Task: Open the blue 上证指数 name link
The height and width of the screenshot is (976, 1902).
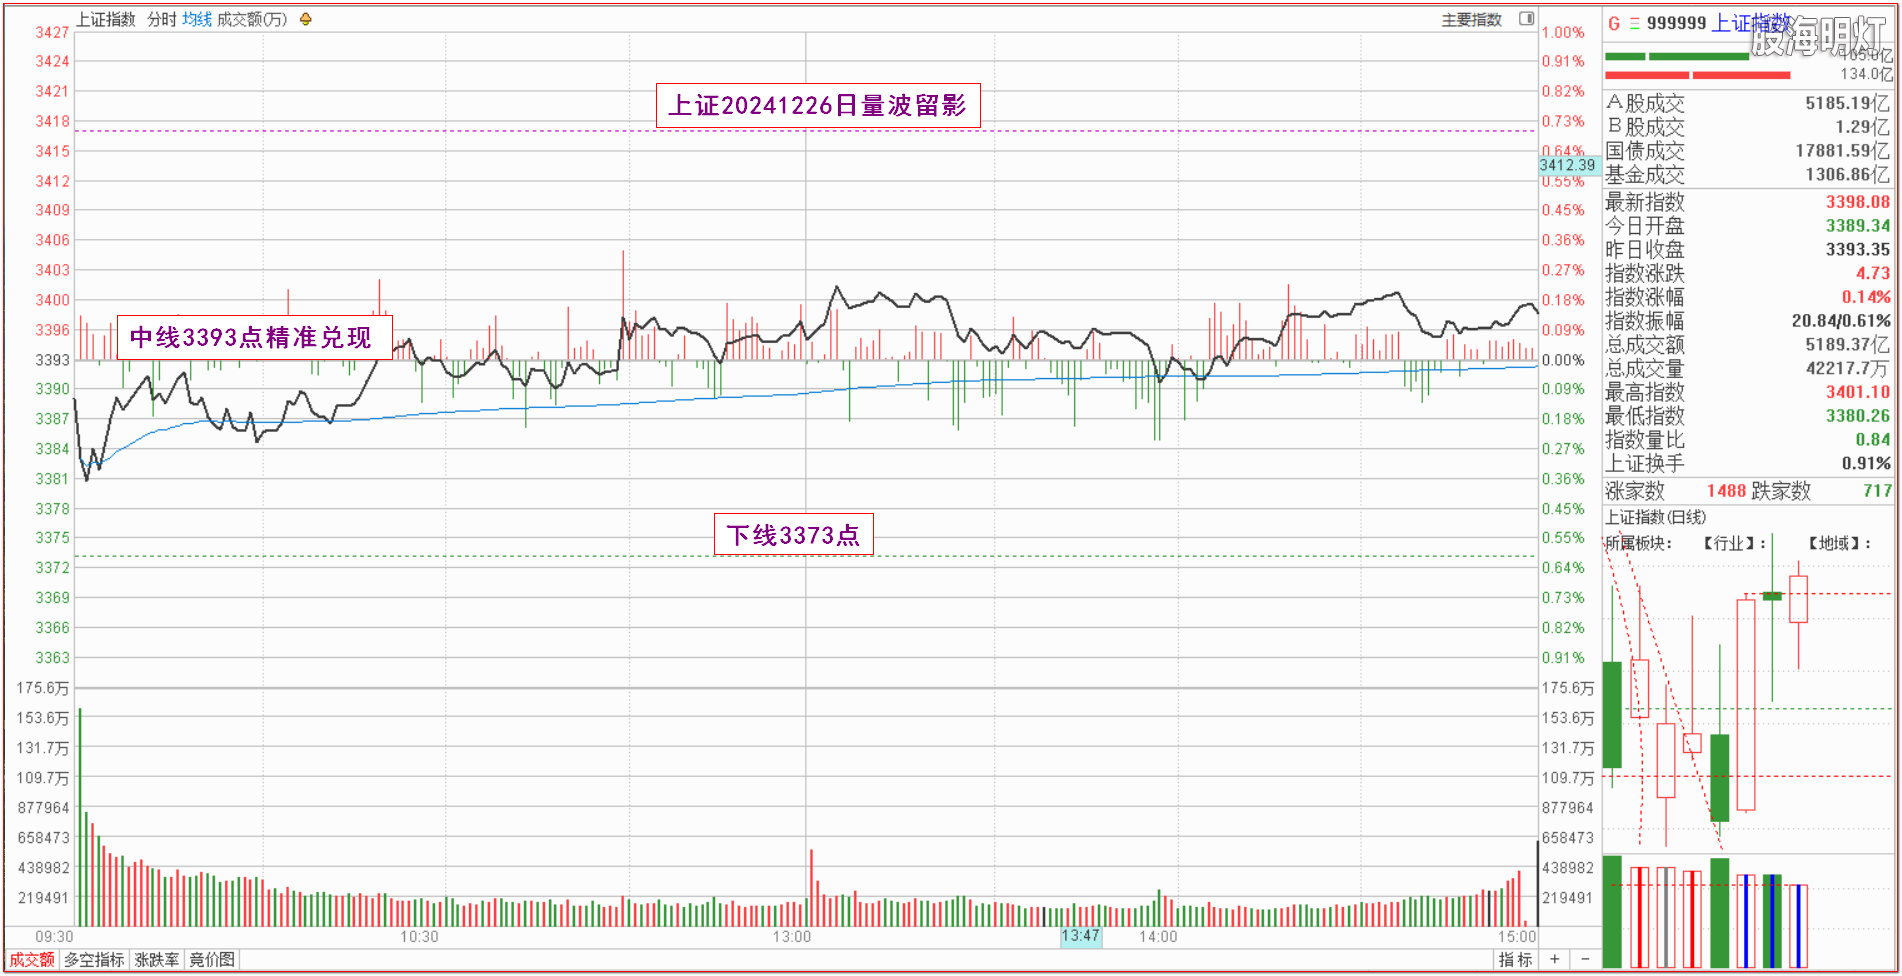Action: coord(1750,23)
